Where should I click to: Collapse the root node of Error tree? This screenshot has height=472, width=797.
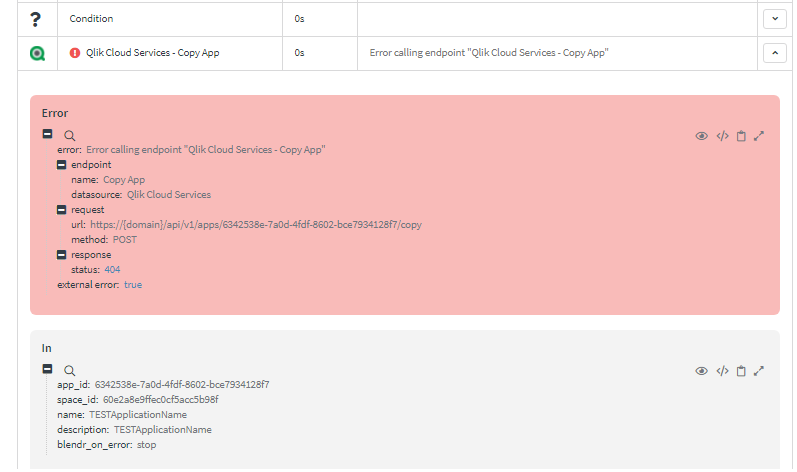47,134
